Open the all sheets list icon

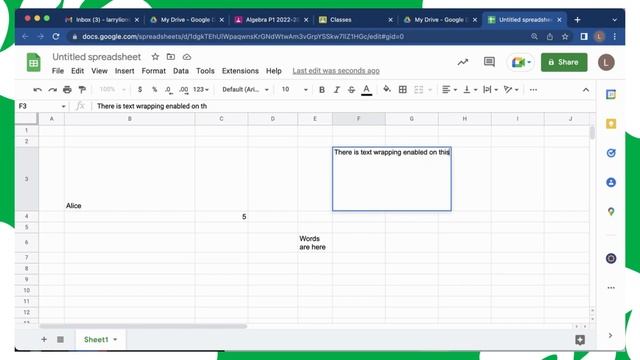(60, 339)
